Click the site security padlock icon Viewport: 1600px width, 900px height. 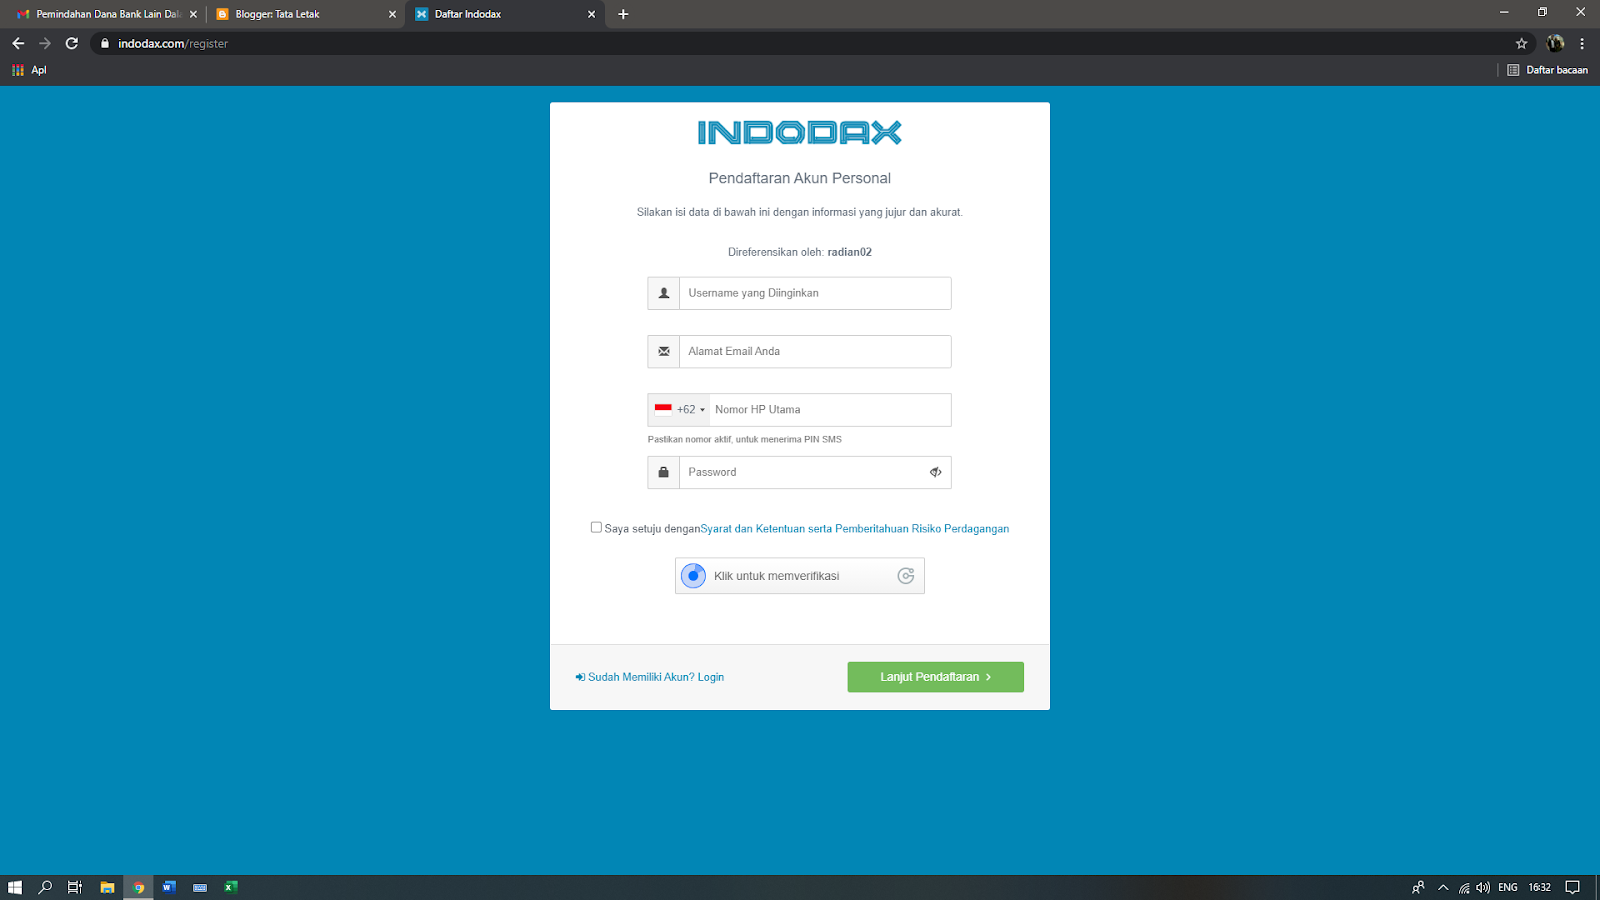tap(105, 43)
